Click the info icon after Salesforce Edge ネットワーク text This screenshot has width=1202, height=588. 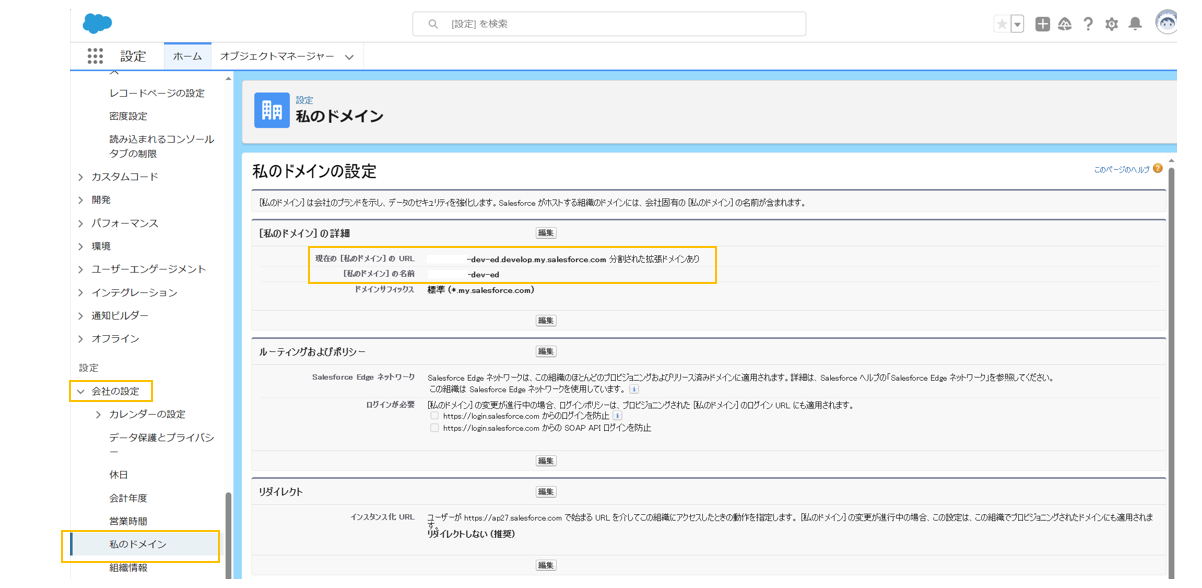point(633,389)
